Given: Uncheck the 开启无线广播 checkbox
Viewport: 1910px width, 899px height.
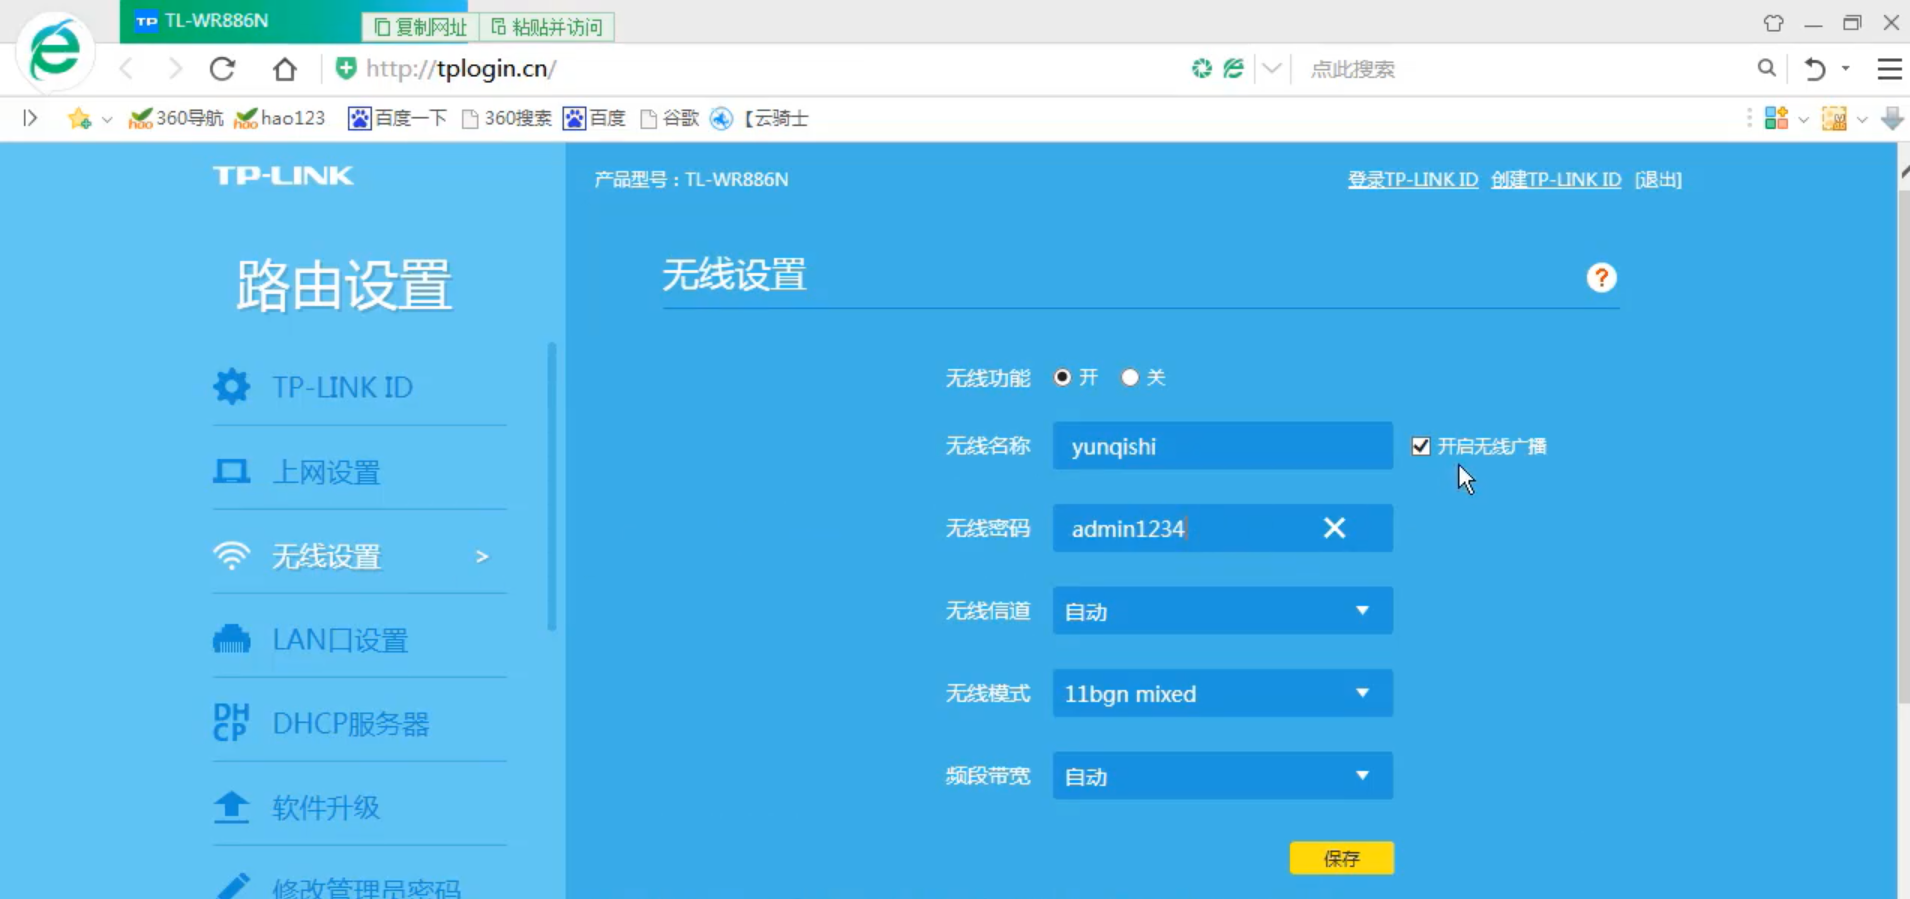Looking at the screenshot, I should coord(1421,446).
